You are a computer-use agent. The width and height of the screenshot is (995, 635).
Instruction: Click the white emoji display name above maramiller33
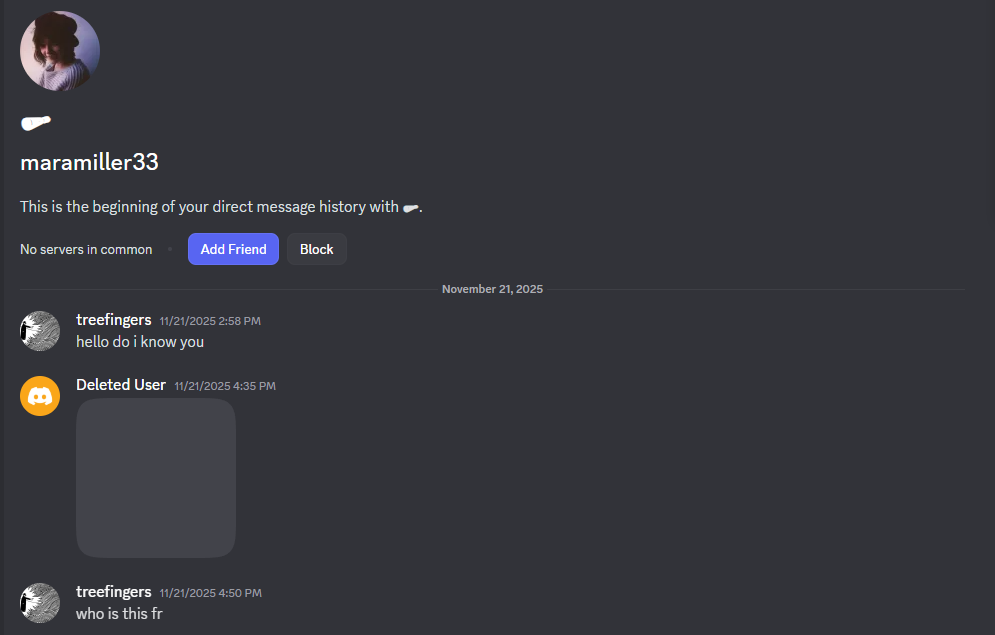(36, 122)
